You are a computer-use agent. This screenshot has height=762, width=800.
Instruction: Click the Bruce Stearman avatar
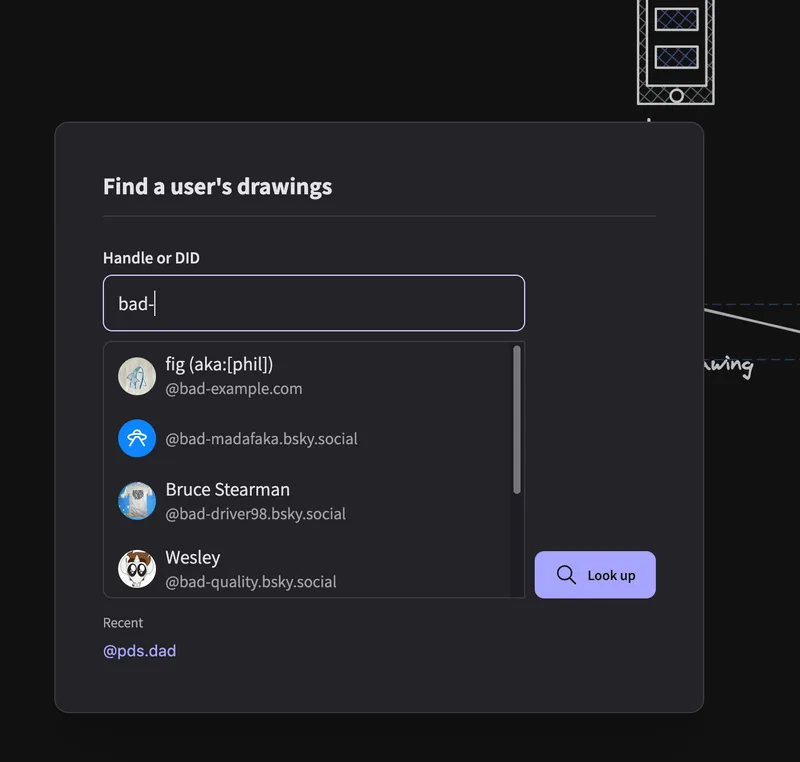[x=137, y=501]
